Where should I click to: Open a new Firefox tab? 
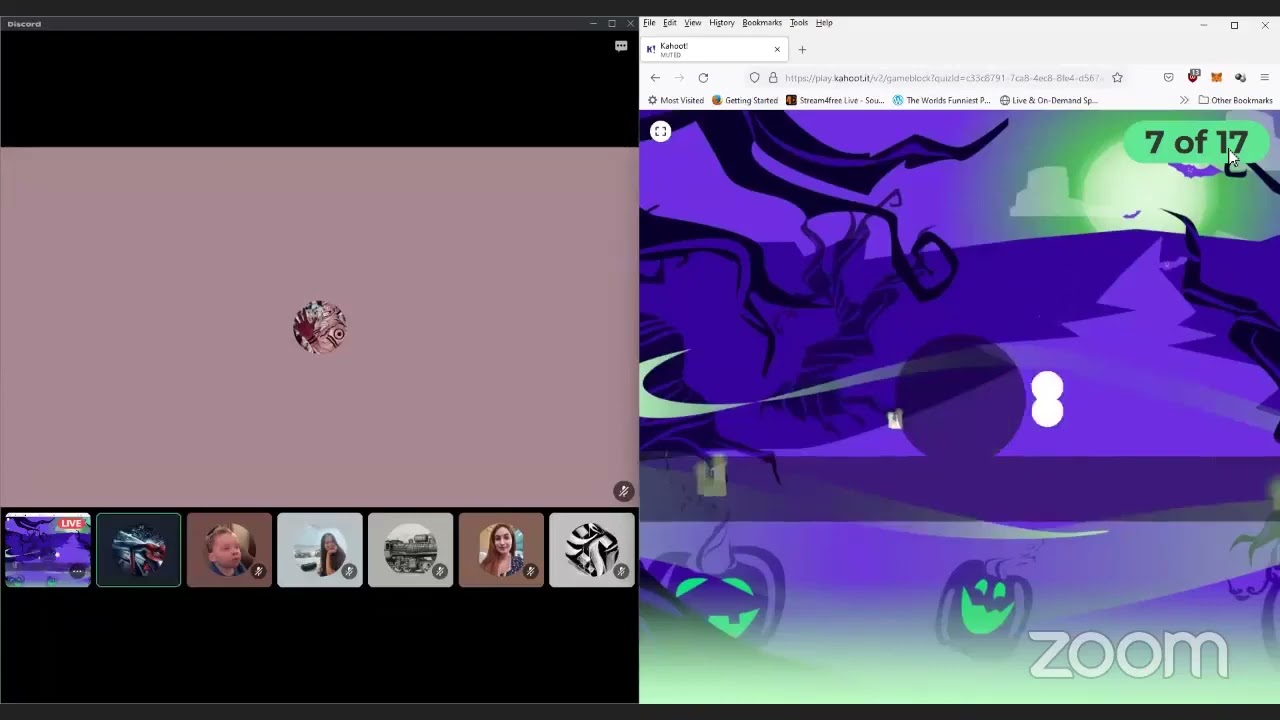pyautogui.click(x=802, y=49)
